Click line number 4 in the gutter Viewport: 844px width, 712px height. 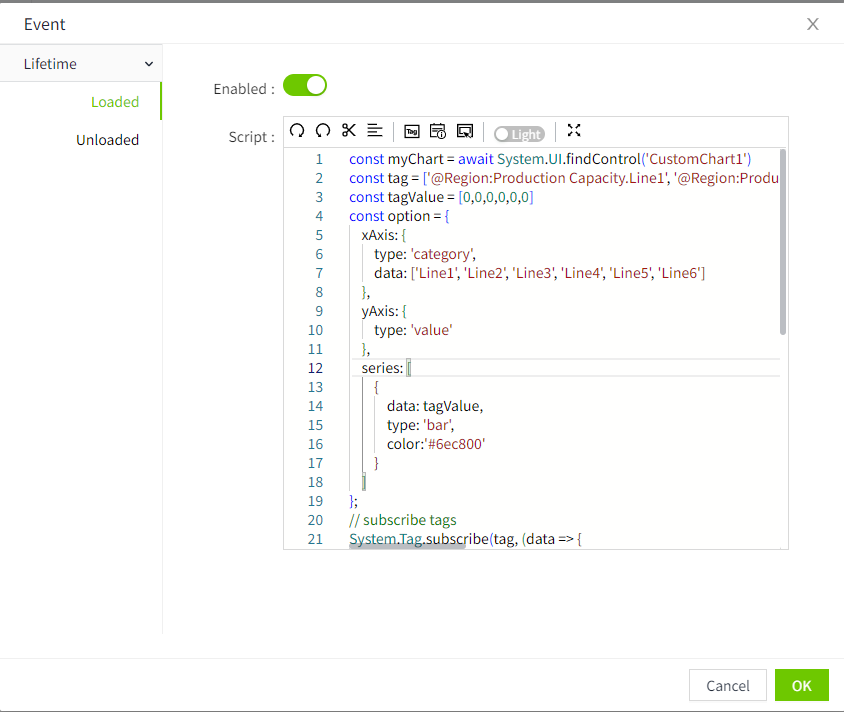coord(319,216)
